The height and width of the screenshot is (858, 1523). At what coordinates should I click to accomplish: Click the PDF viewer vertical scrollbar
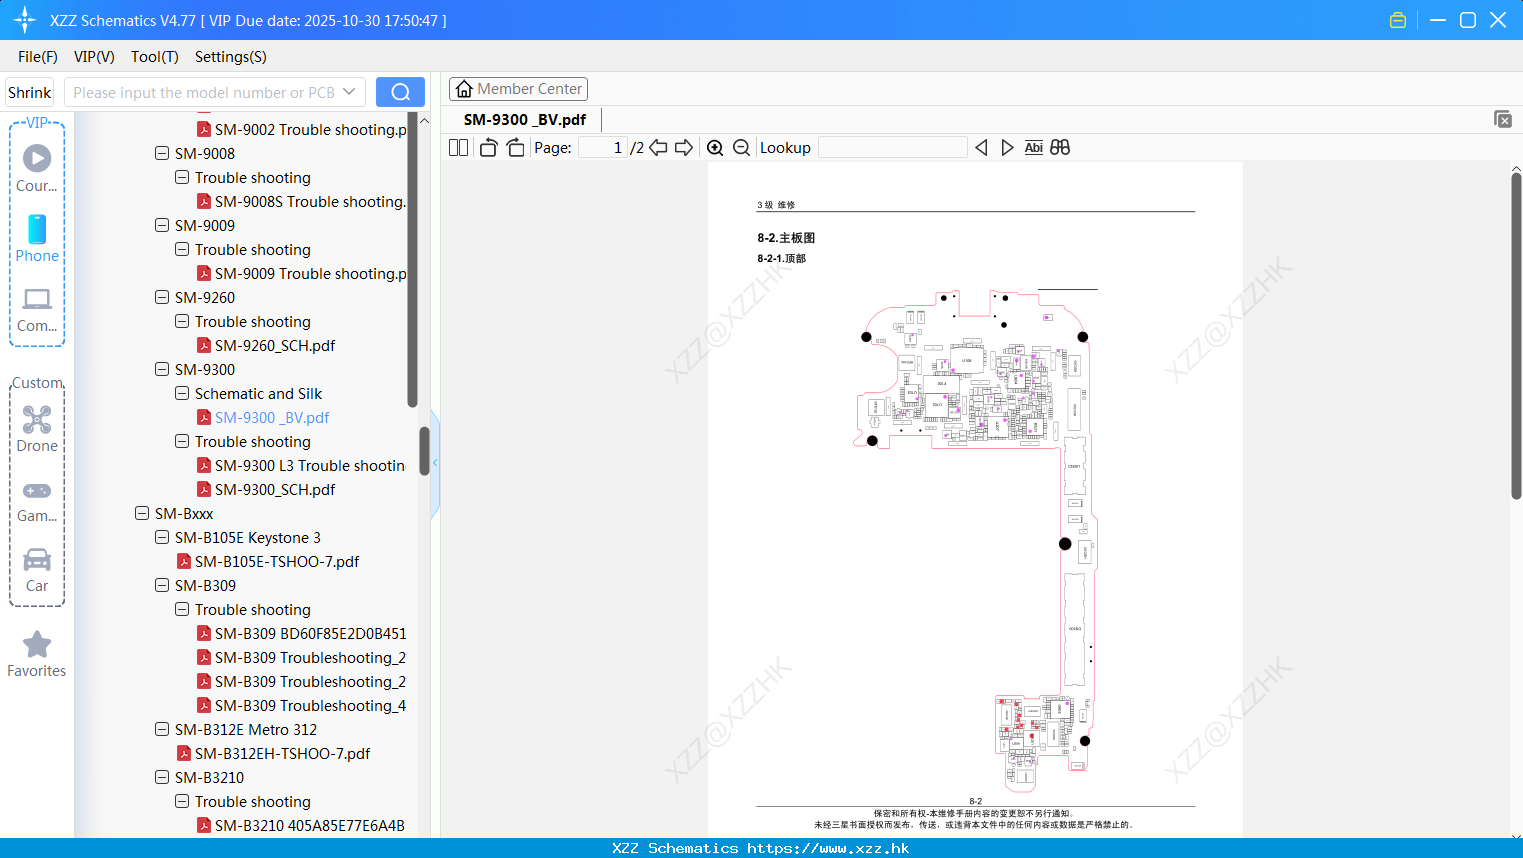point(1516,335)
